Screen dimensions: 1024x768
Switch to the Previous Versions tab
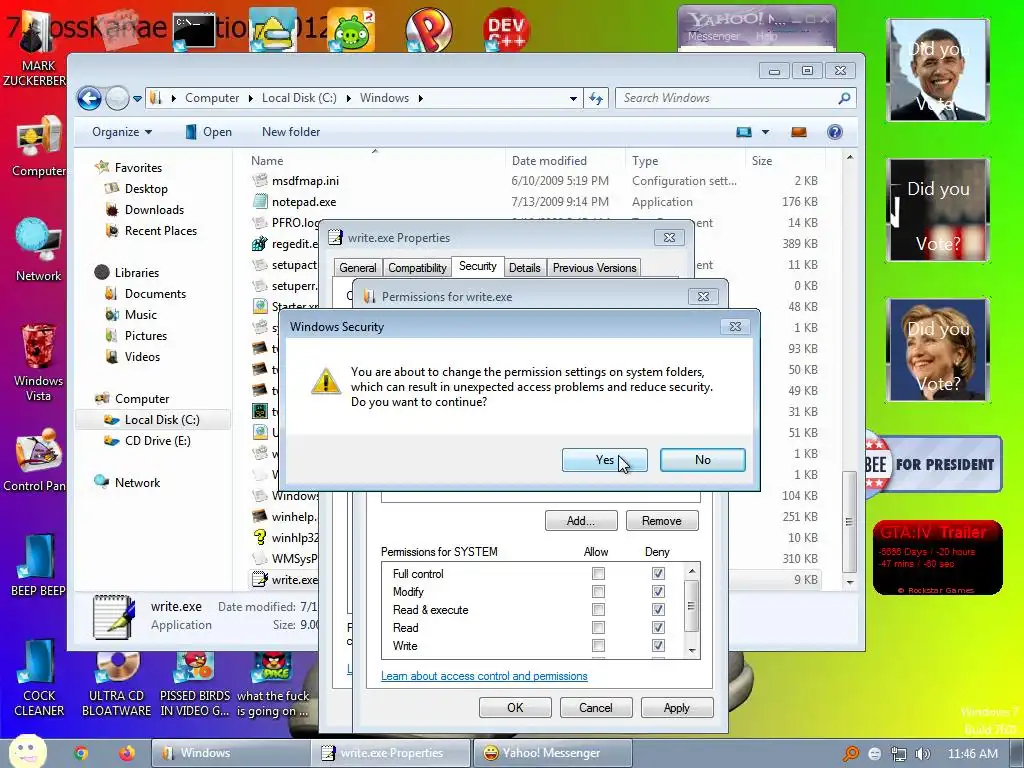[594, 268]
